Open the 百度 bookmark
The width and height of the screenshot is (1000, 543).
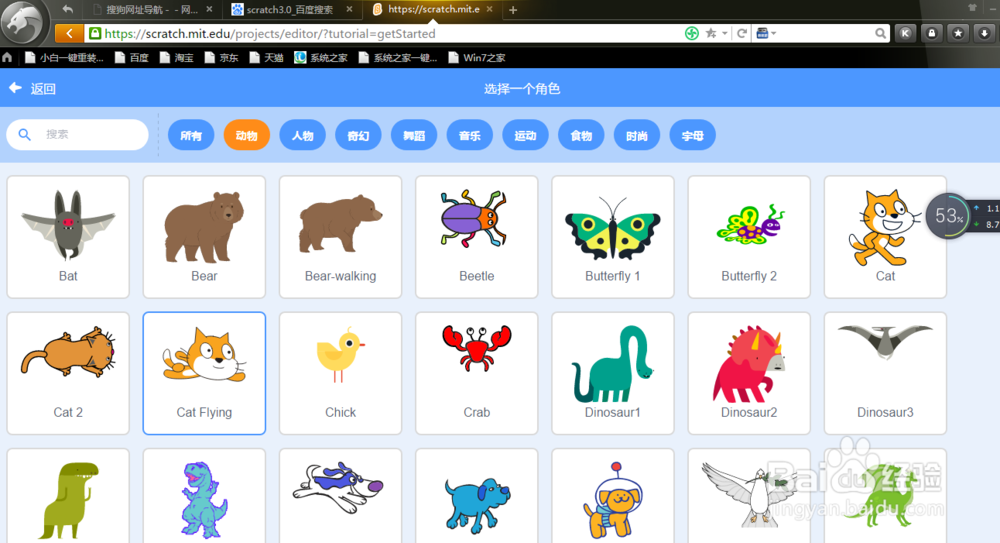coord(132,57)
